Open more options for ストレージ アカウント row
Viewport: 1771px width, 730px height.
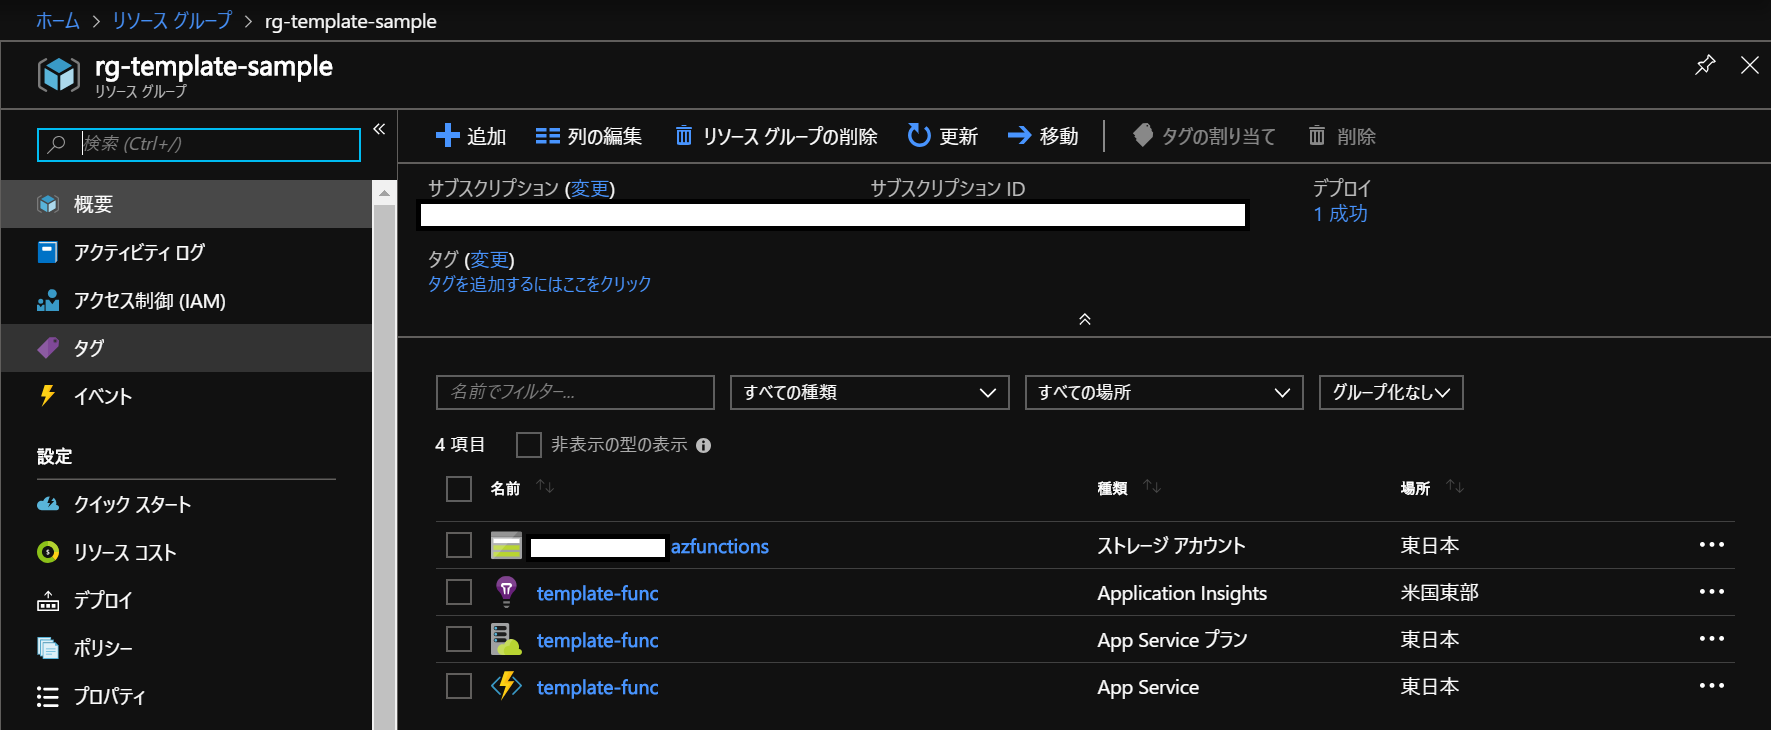[1712, 545]
